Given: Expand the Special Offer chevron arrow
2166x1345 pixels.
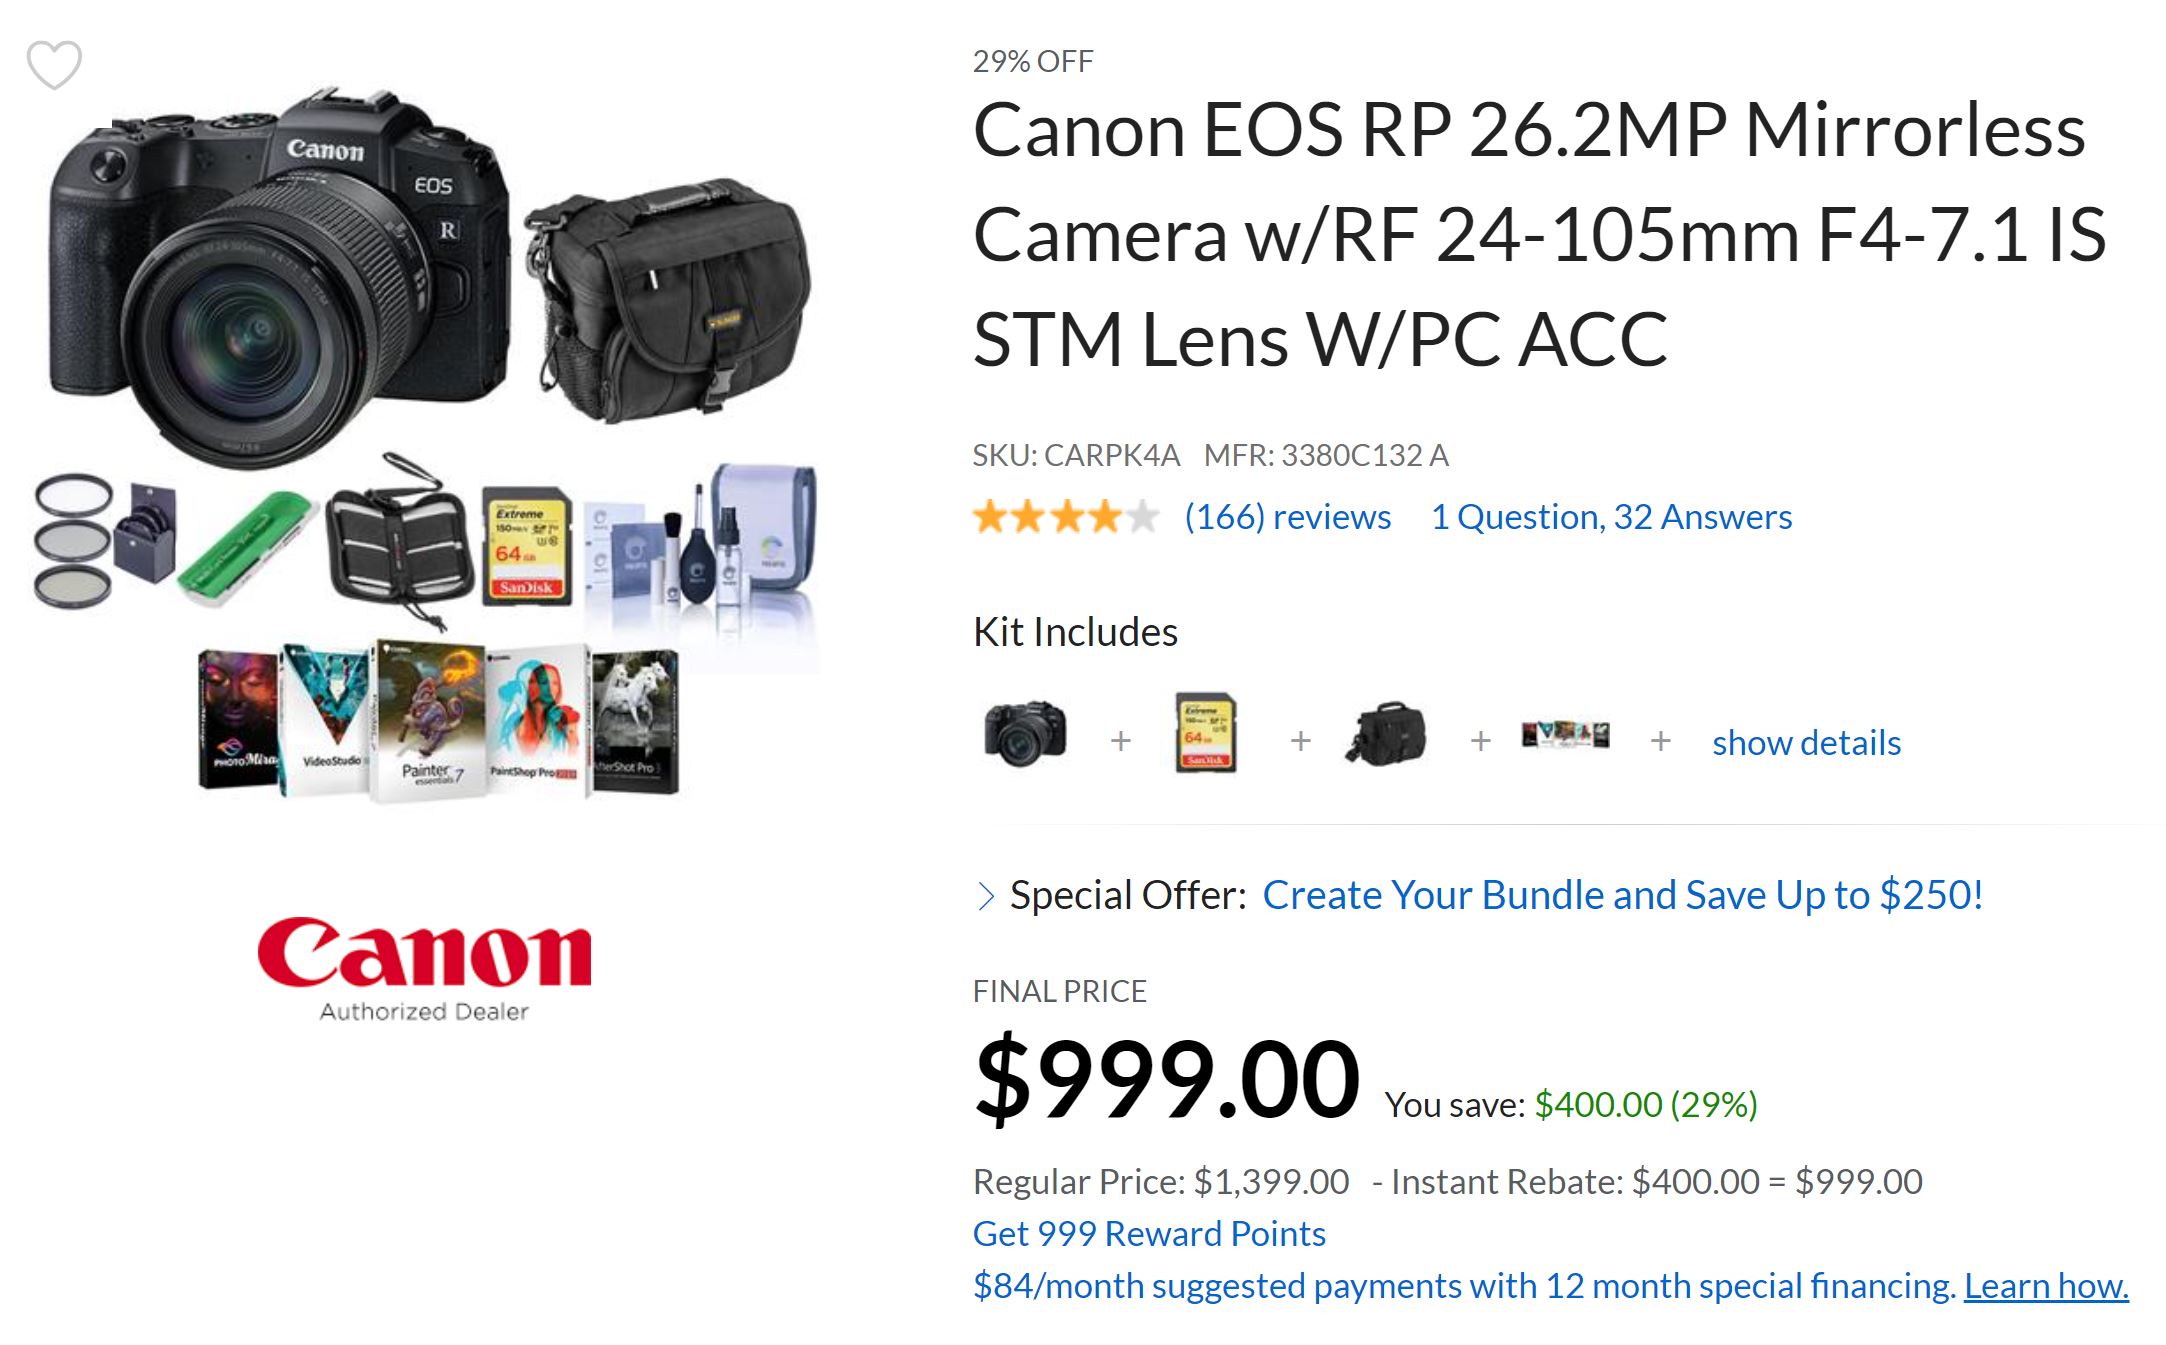Looking at the screenshot, I should click(986, 896).
